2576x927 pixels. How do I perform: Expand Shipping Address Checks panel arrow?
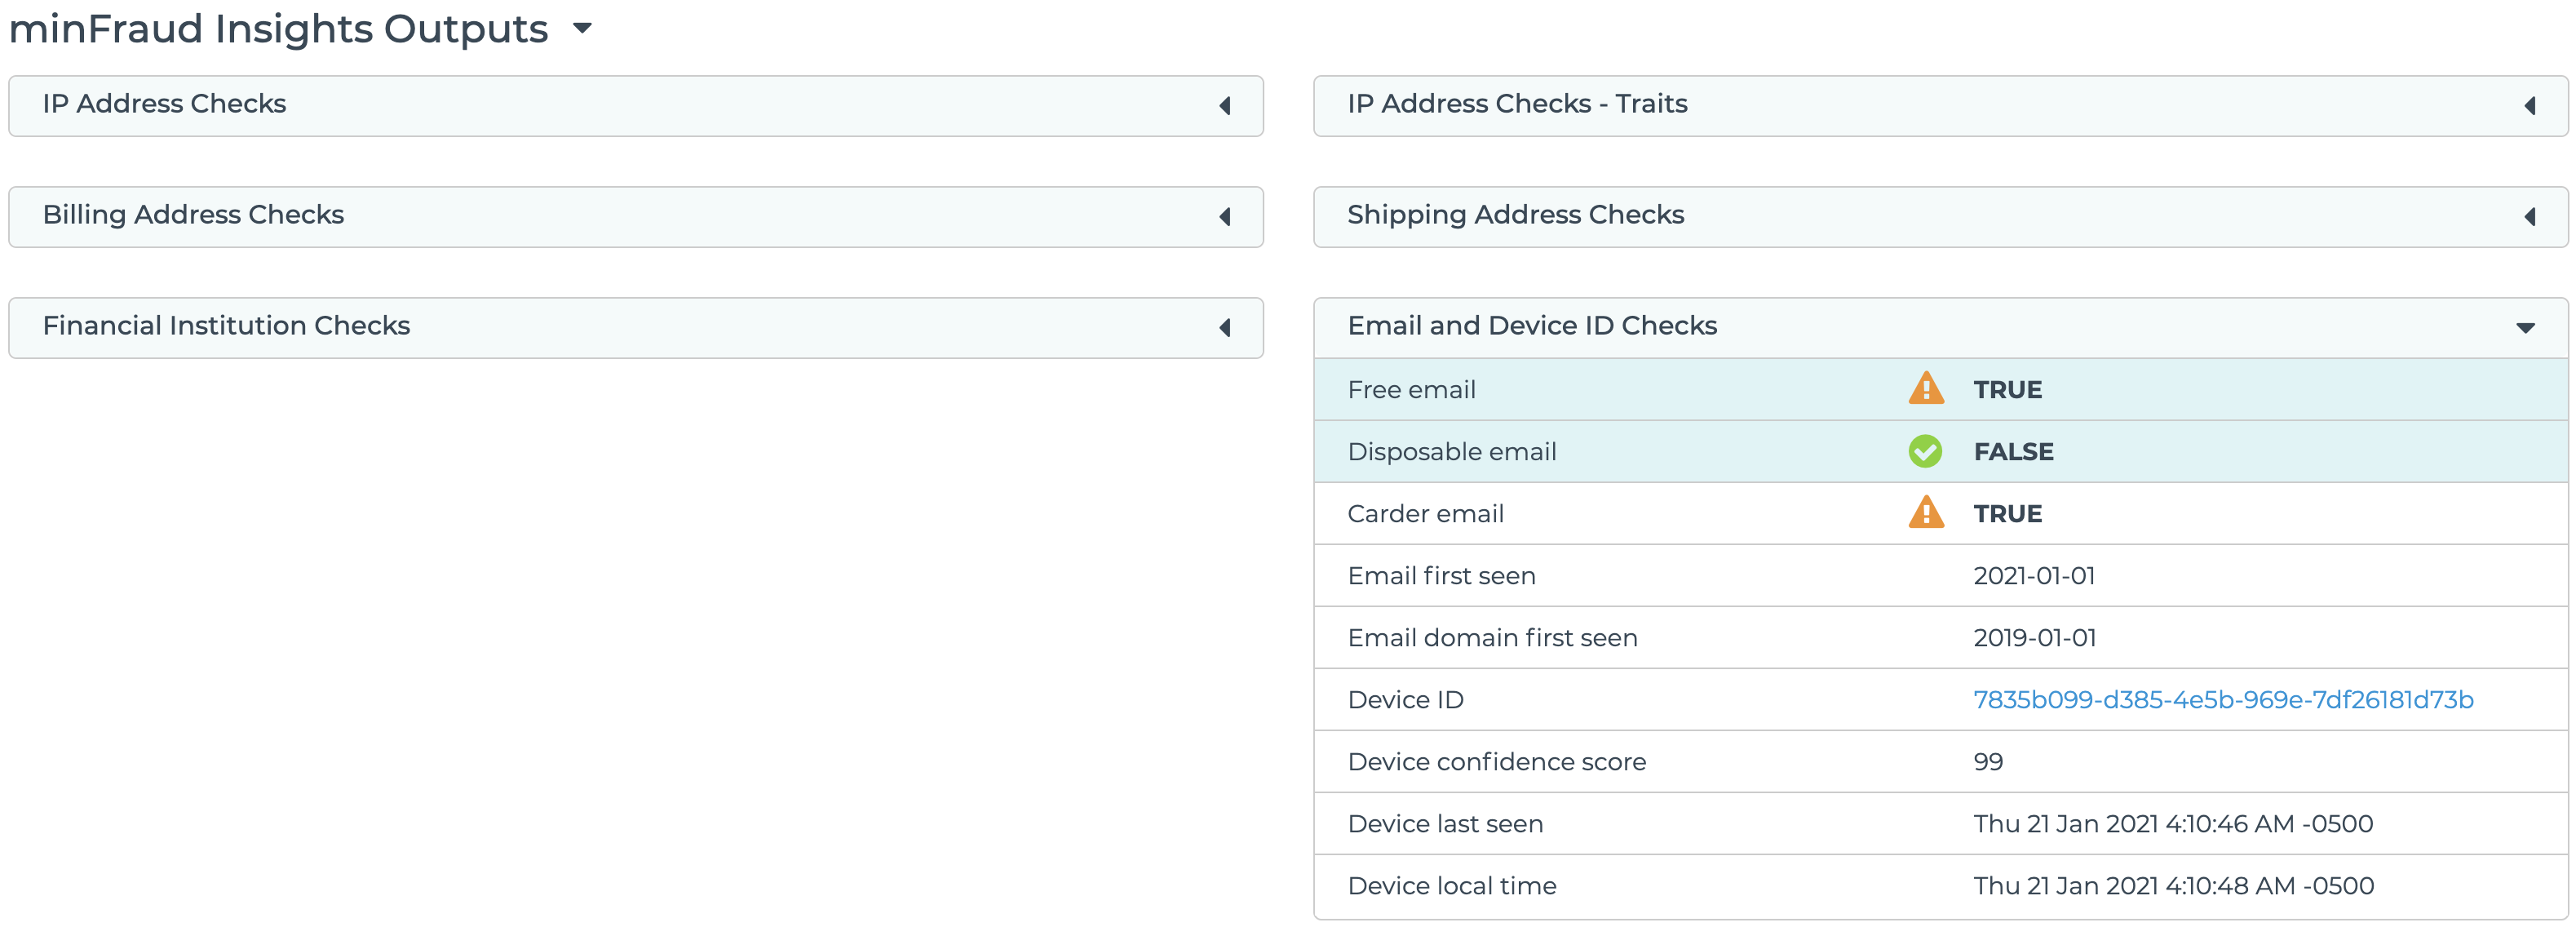coord(2529,216)
